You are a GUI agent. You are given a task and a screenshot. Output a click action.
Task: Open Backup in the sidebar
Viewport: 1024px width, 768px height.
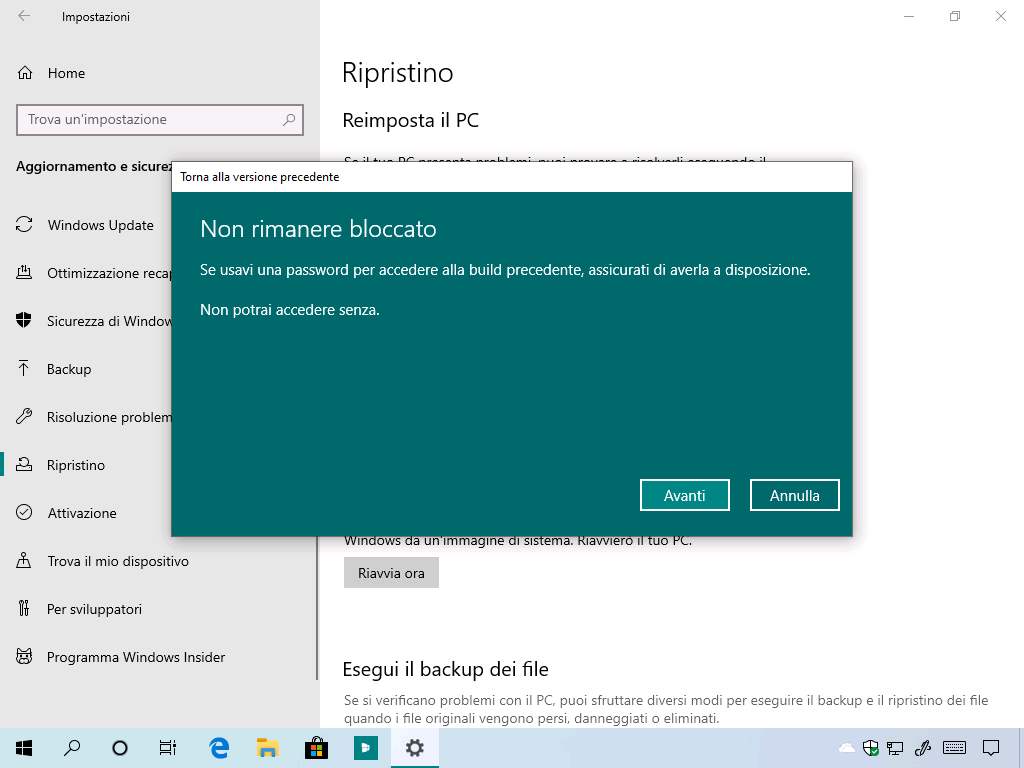click(x=69, y=369)
